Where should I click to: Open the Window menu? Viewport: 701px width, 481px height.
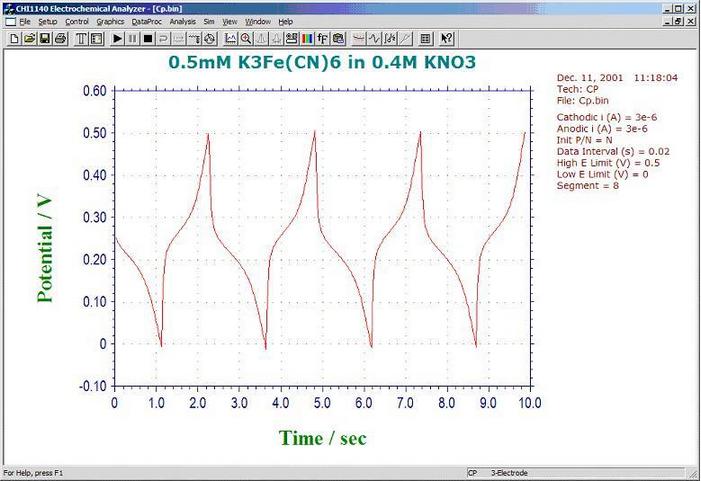[x=258, y=21]
